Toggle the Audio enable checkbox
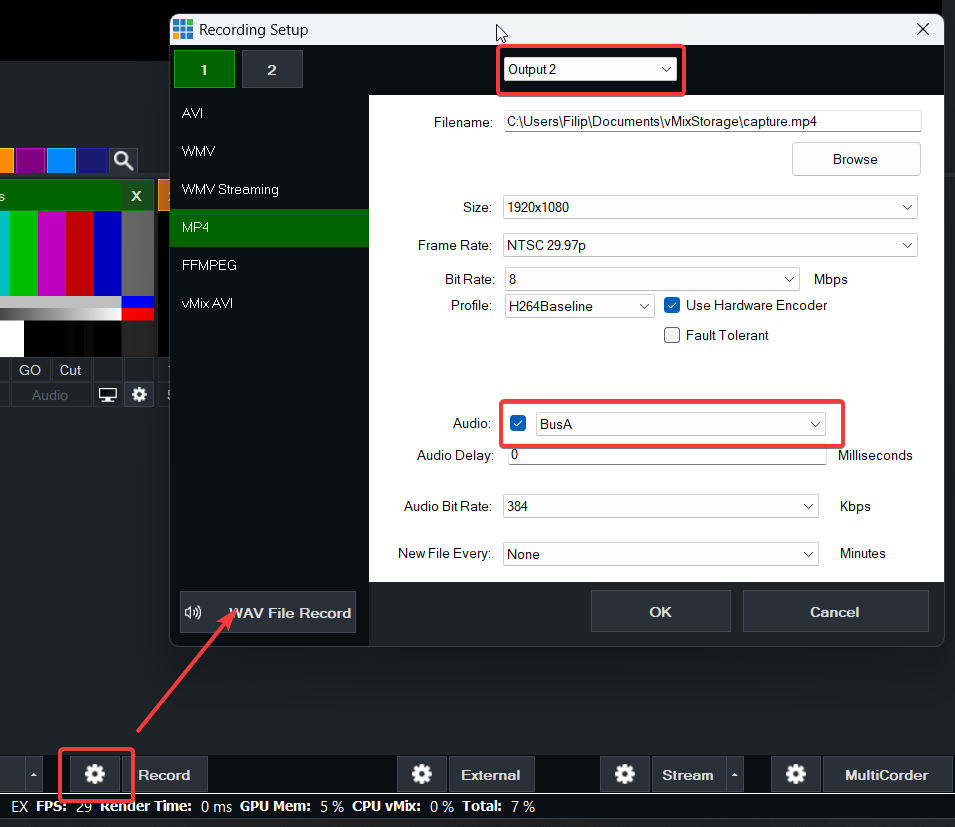The image size is (955, 827). click(x=518, y=423)
